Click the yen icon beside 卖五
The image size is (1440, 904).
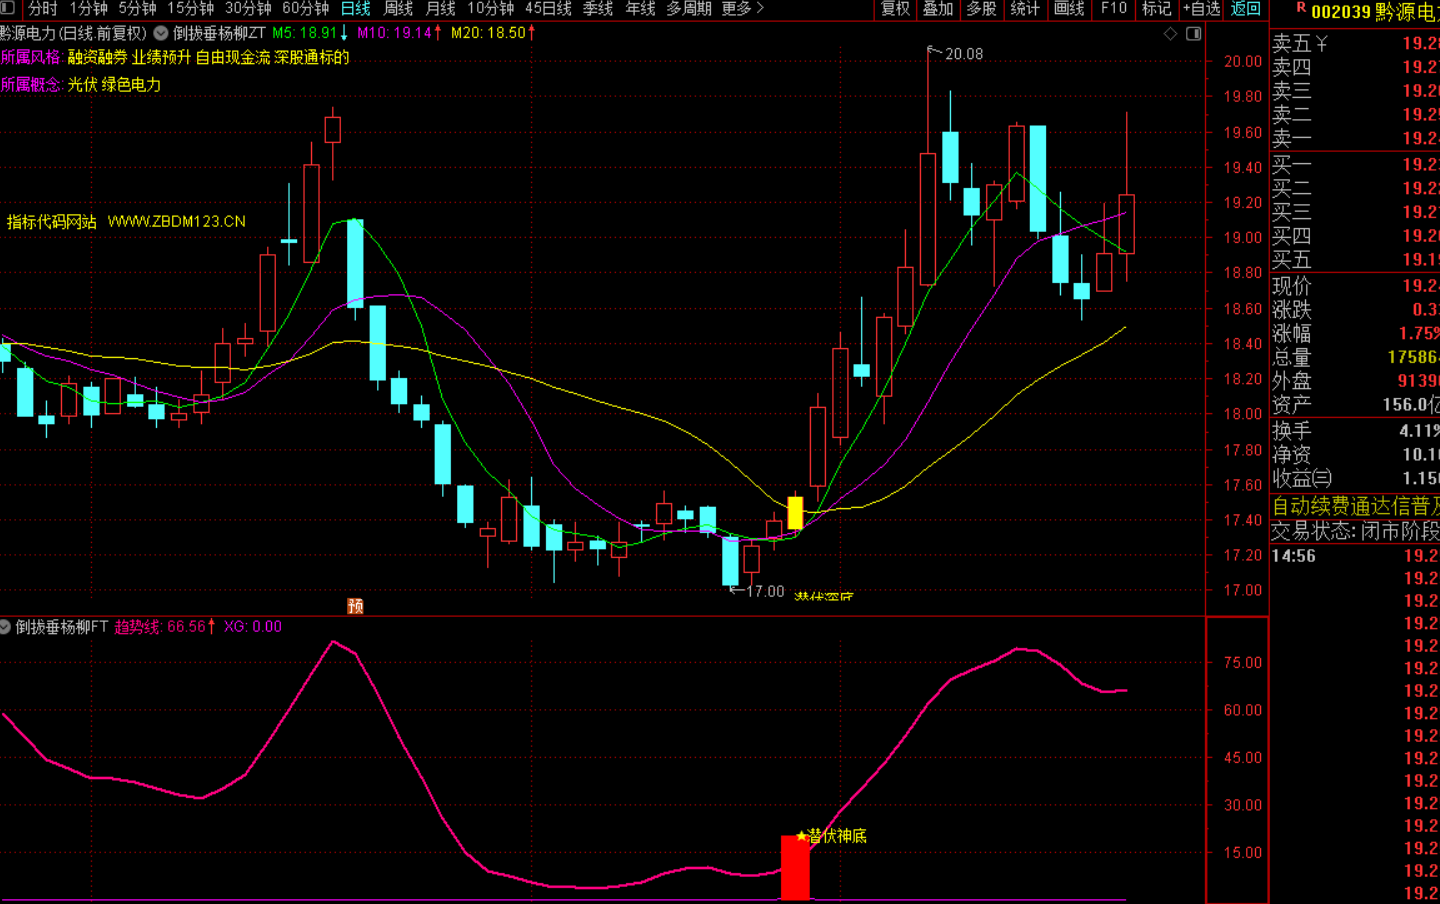click(x=1322, y=44)
